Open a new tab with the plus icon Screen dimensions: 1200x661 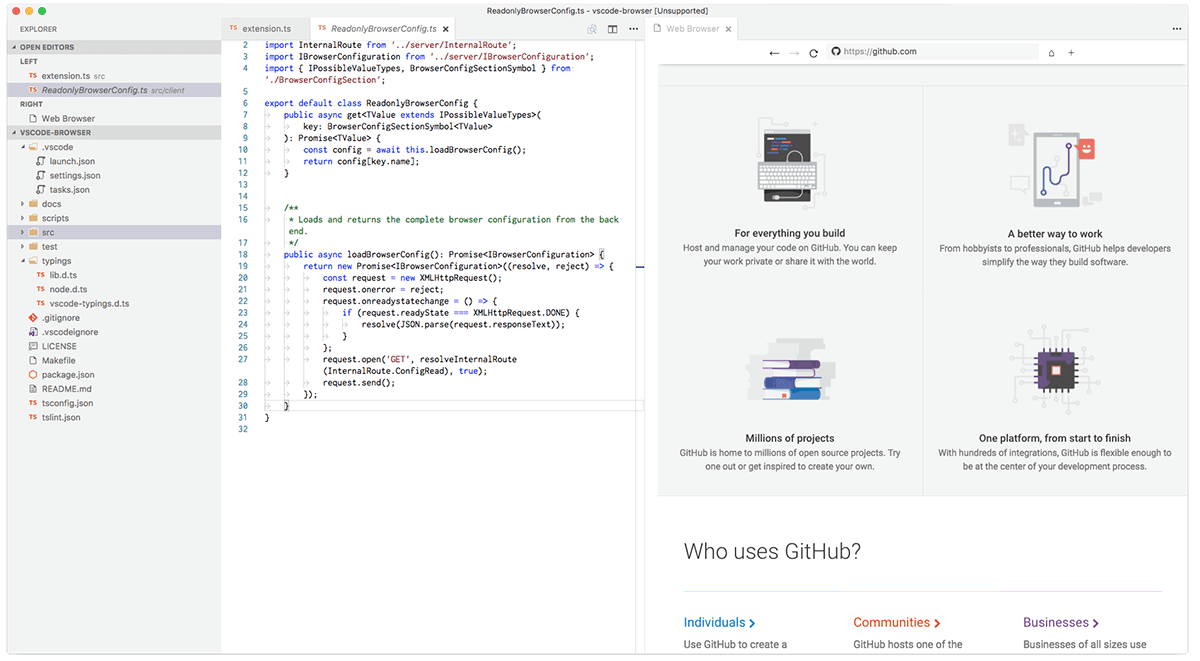pyautogui.click(x=1071, y=52)
